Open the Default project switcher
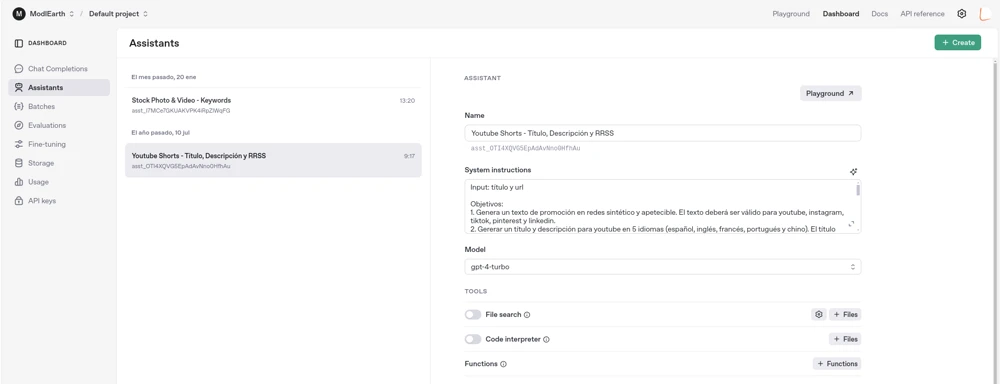This screenshot has height=384, width=1000. coord(119,13)
